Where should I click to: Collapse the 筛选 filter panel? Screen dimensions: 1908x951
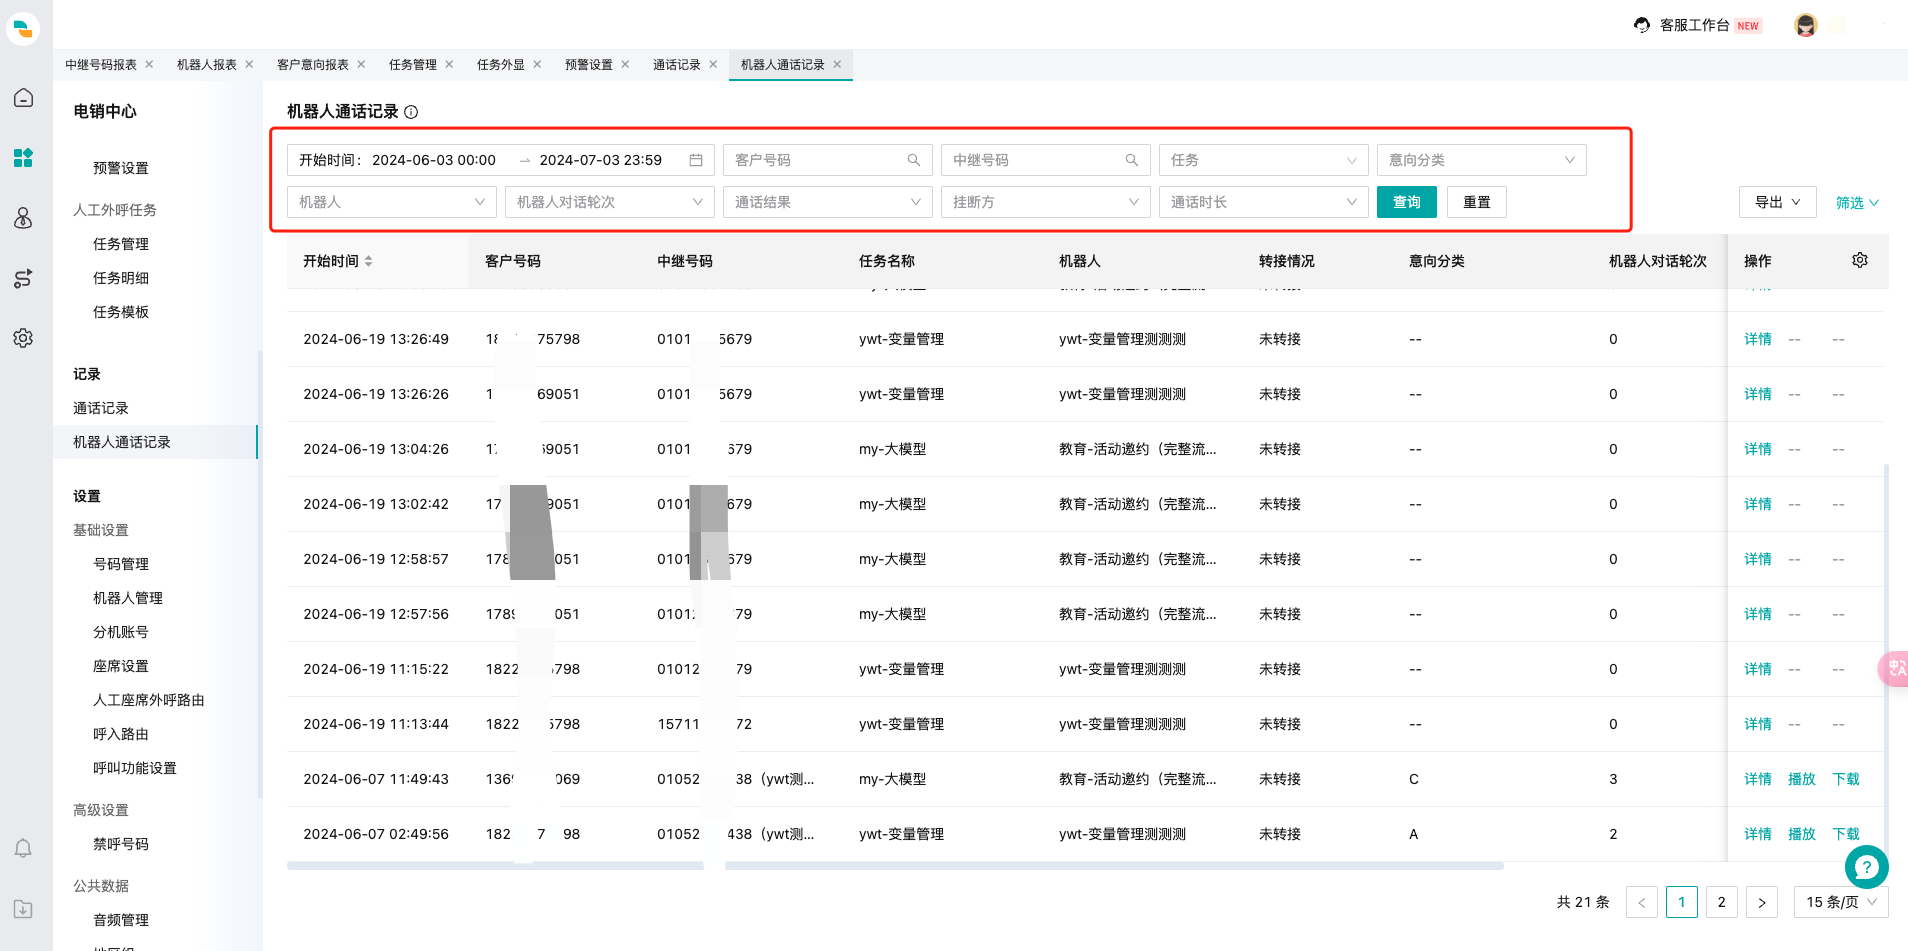1857,203
